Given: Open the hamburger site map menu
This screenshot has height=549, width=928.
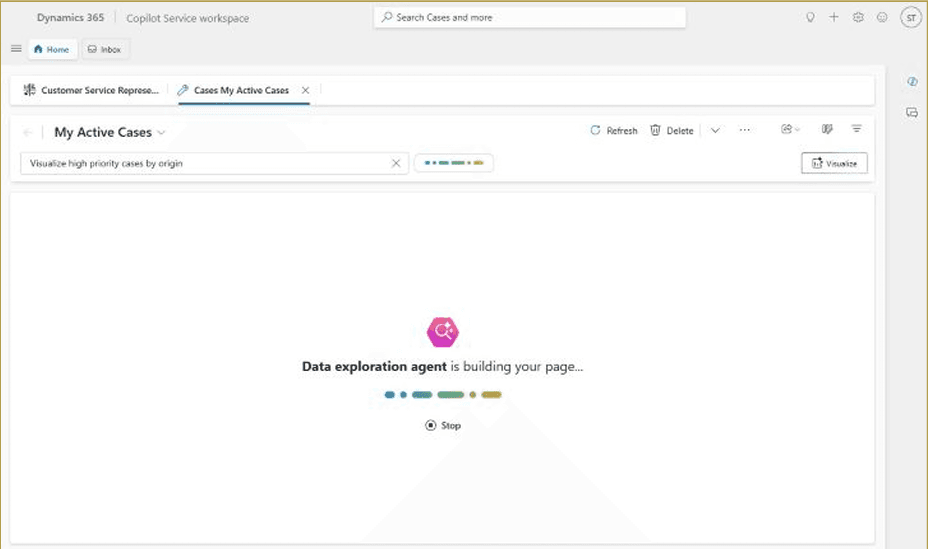Looking at the screenshot, I should coord(17,49).
